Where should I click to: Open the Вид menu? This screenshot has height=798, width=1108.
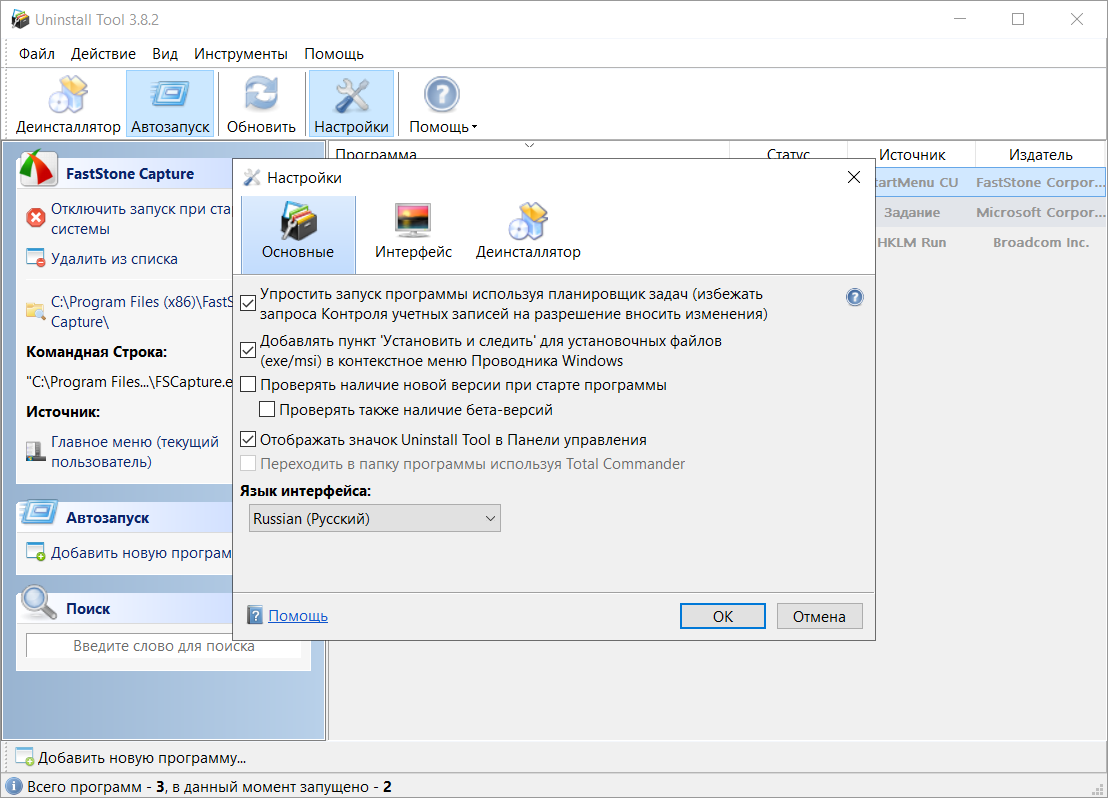(x=165, y=54)
